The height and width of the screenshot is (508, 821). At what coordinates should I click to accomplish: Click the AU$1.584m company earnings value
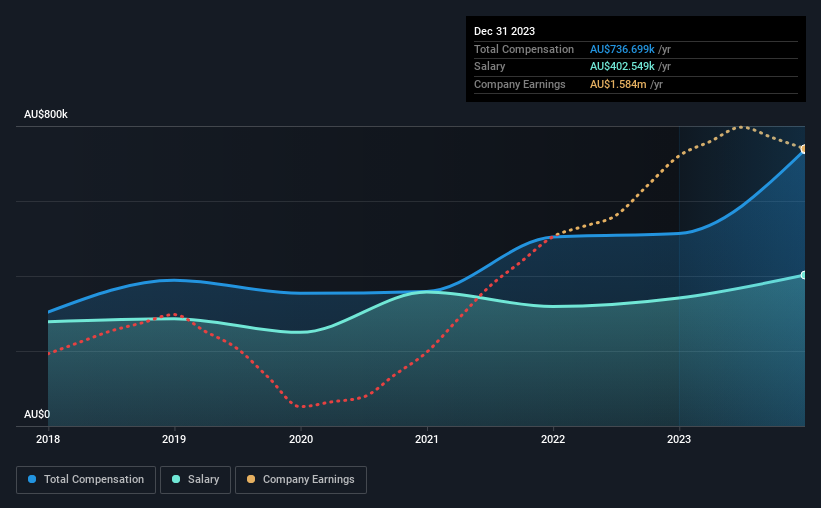tap(618, 84)
